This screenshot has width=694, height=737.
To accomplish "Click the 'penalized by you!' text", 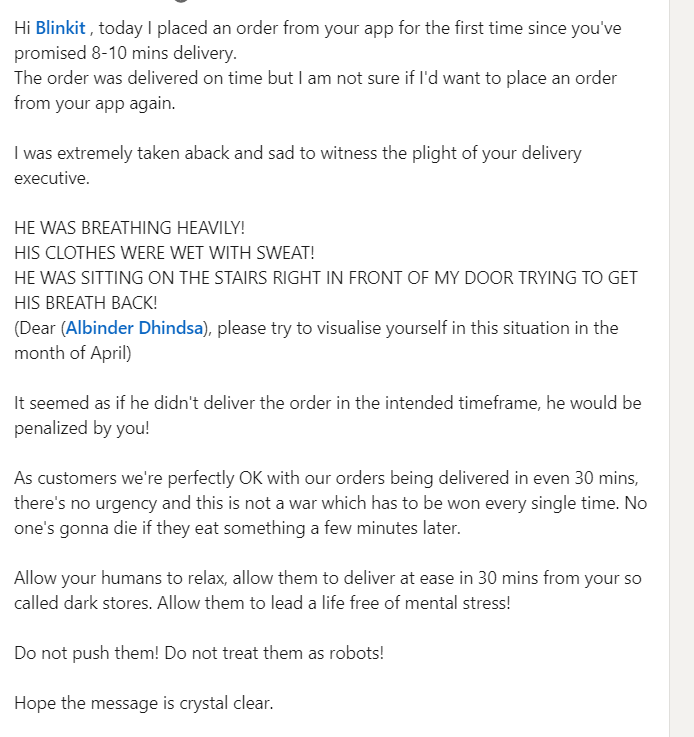I will point(82,428).
